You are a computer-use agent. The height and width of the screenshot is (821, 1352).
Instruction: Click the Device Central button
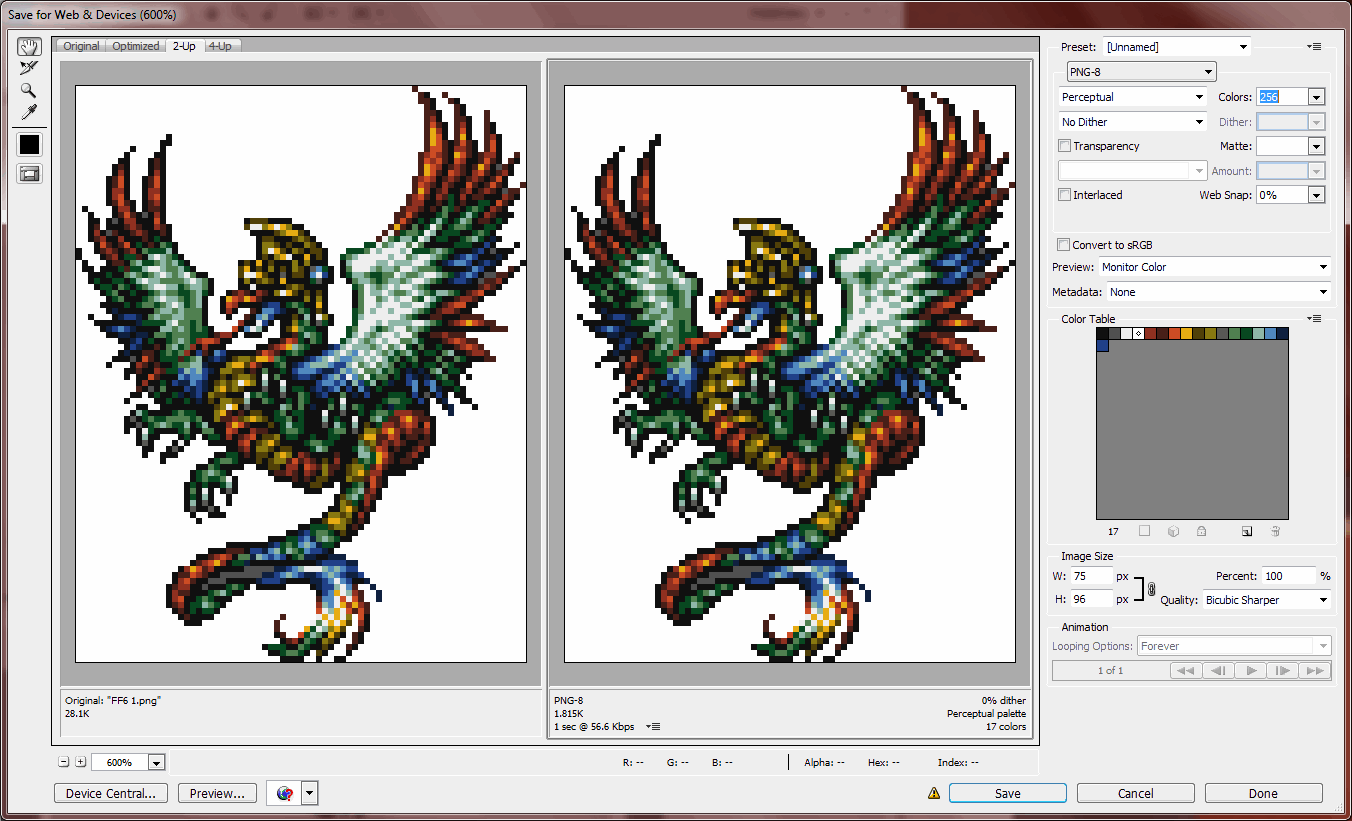click(110, 793)
